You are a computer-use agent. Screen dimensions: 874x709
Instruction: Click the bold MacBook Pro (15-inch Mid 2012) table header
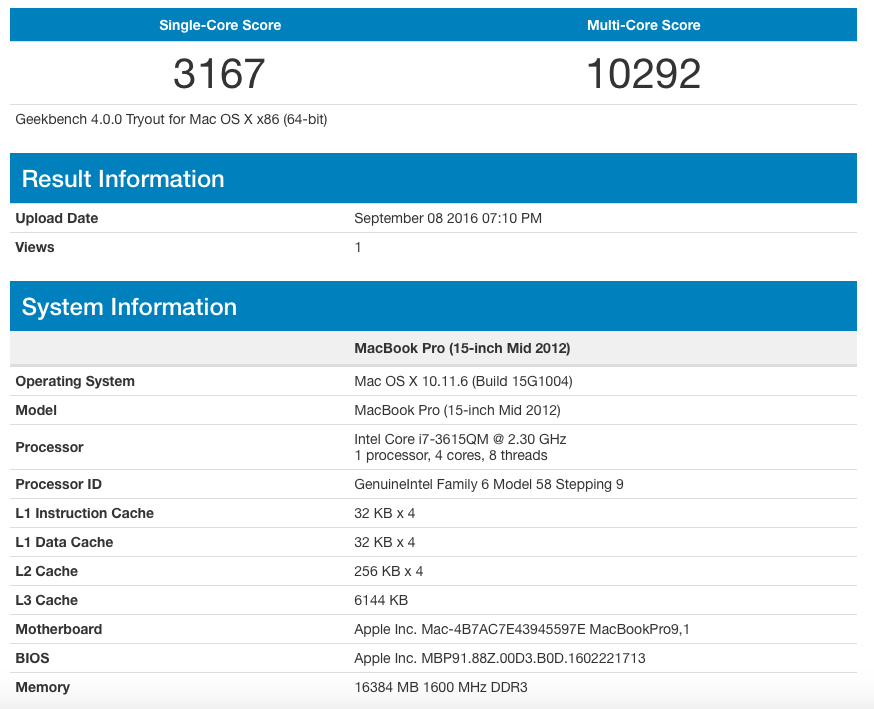tap(462, 348)
